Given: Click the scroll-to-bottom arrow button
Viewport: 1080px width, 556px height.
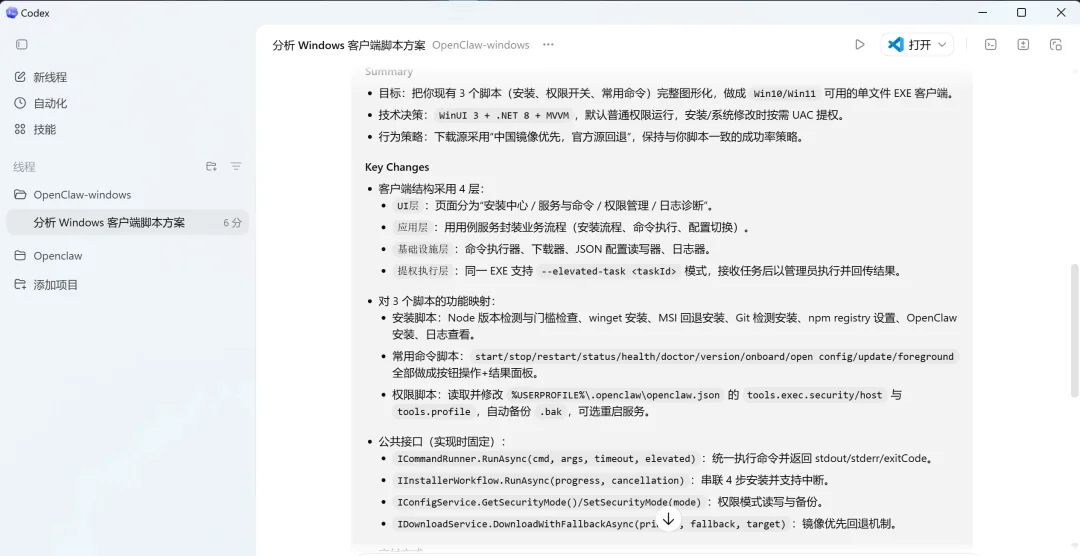Looking at the screenshot, I should click(668, 519).
